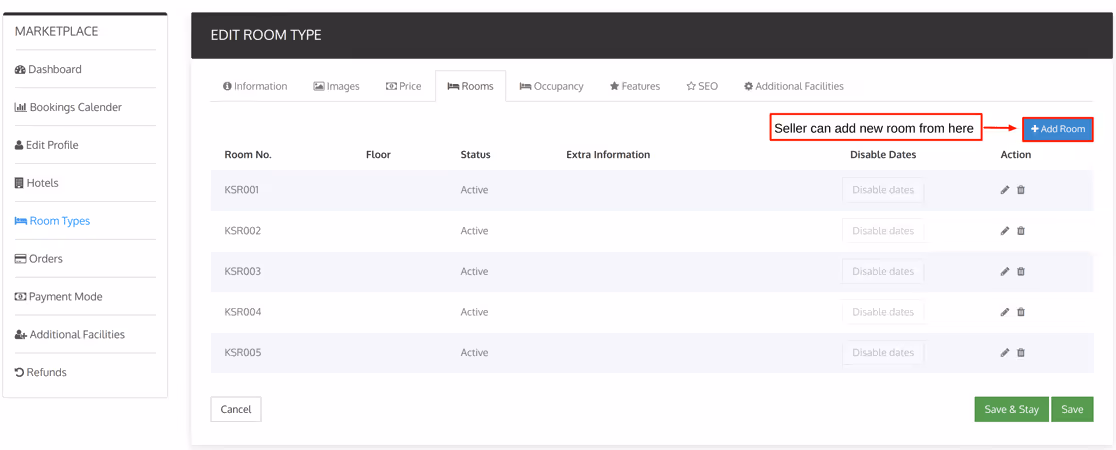
Task: Click room number KSR001 cell
Action: 243,190
